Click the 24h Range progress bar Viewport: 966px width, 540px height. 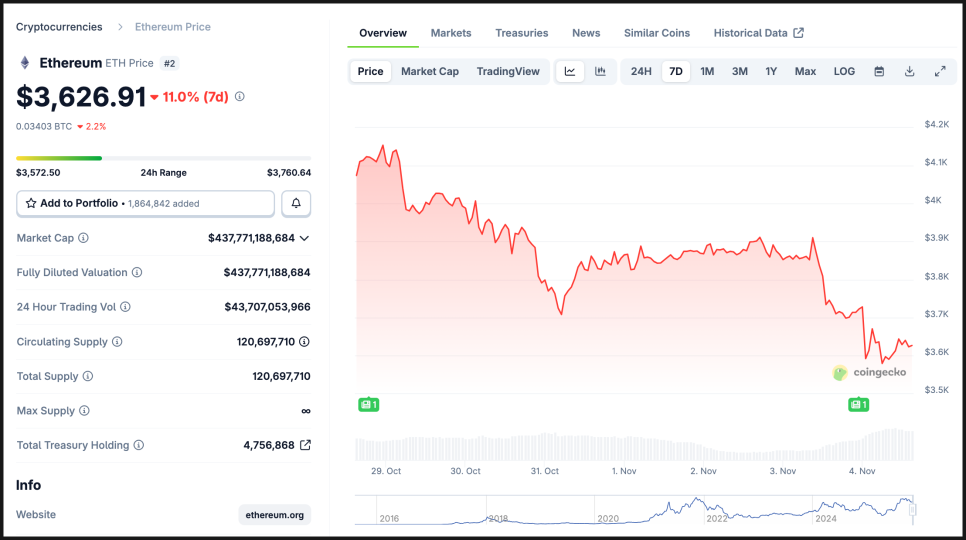click(x=163, y=158)
